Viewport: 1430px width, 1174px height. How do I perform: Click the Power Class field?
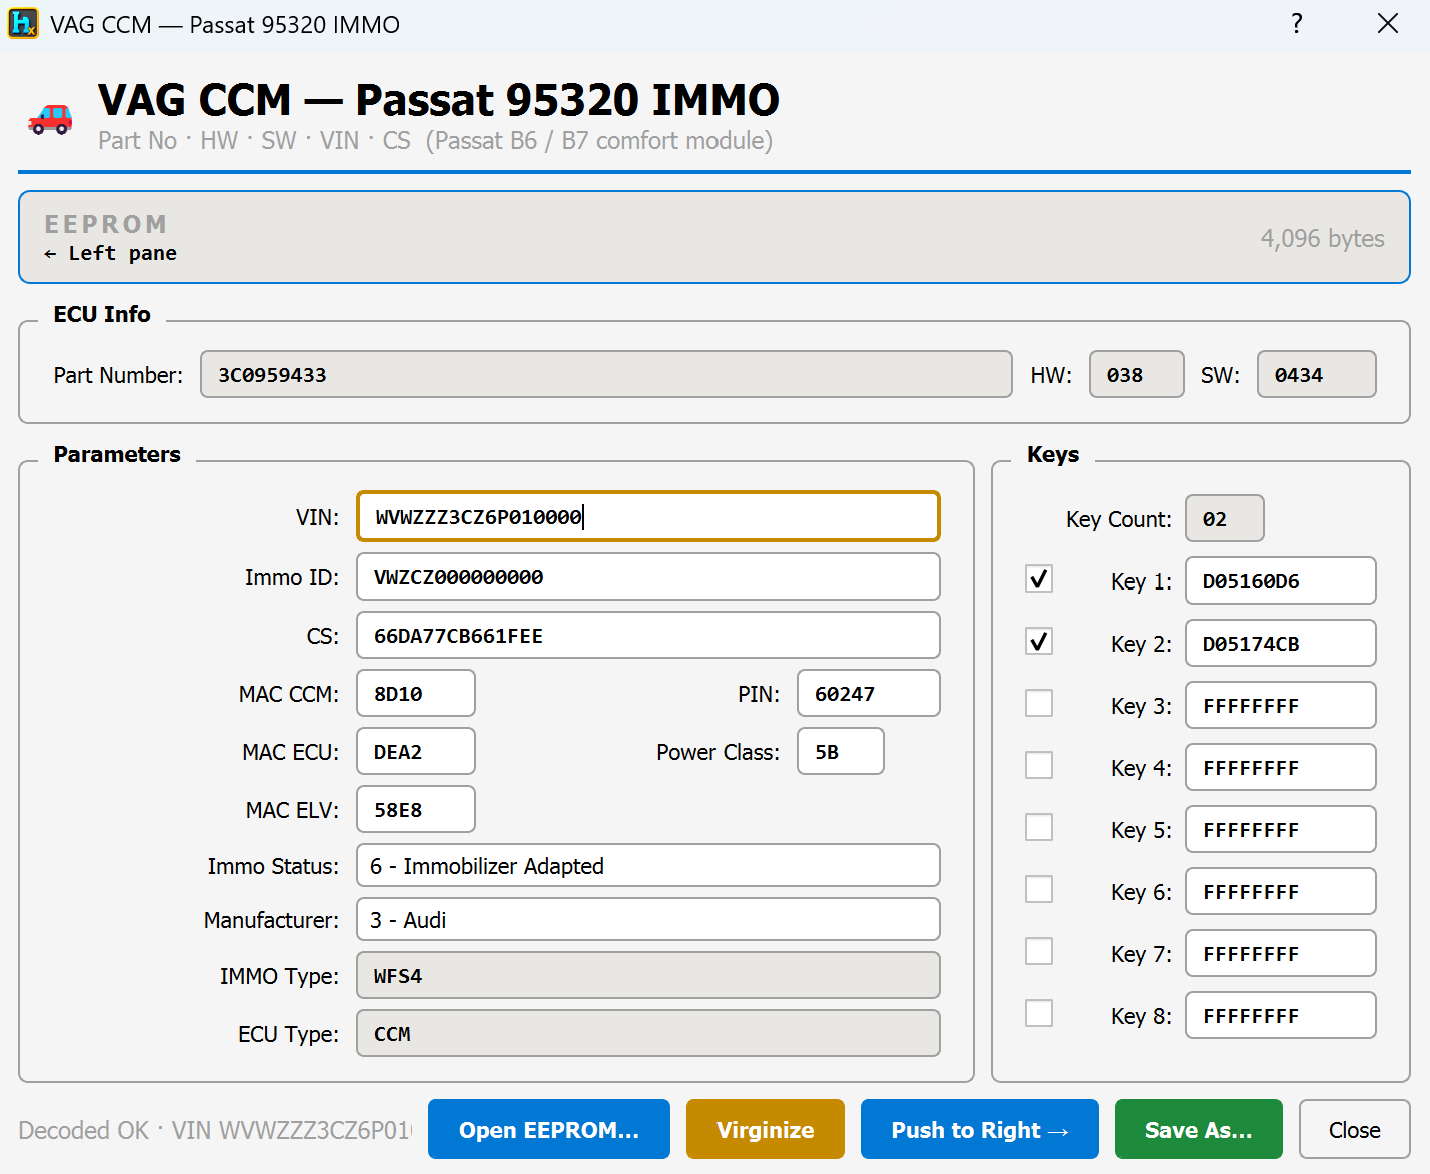click(841, 751)
